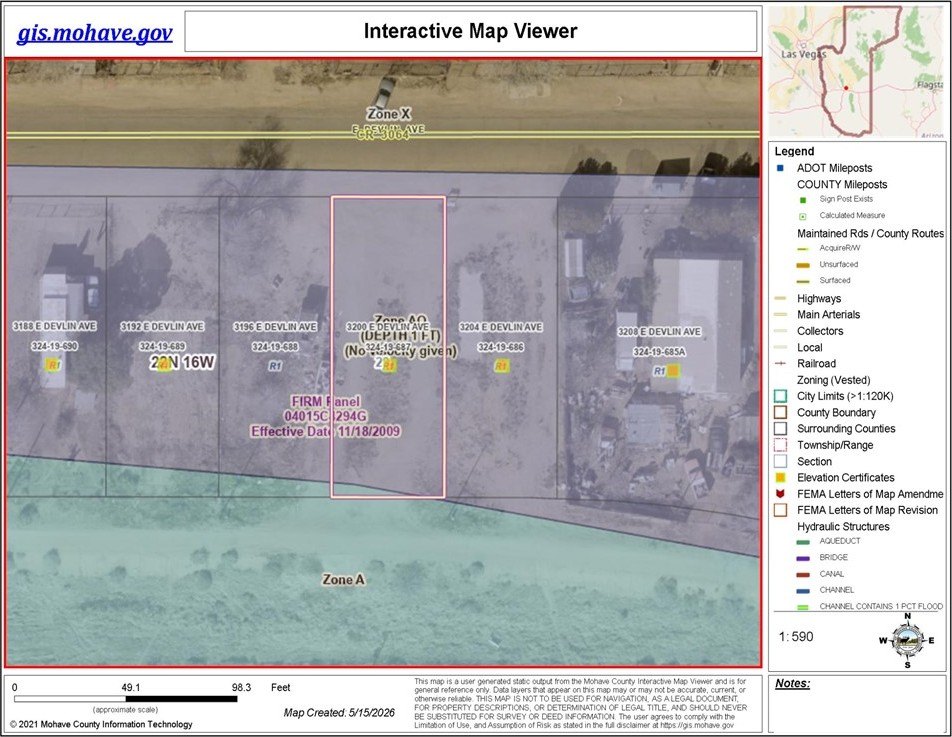Click the elevation certificate marker at 3188 E Devlin
The width and height of the screenshot is (952, 737).
(53, 365)
